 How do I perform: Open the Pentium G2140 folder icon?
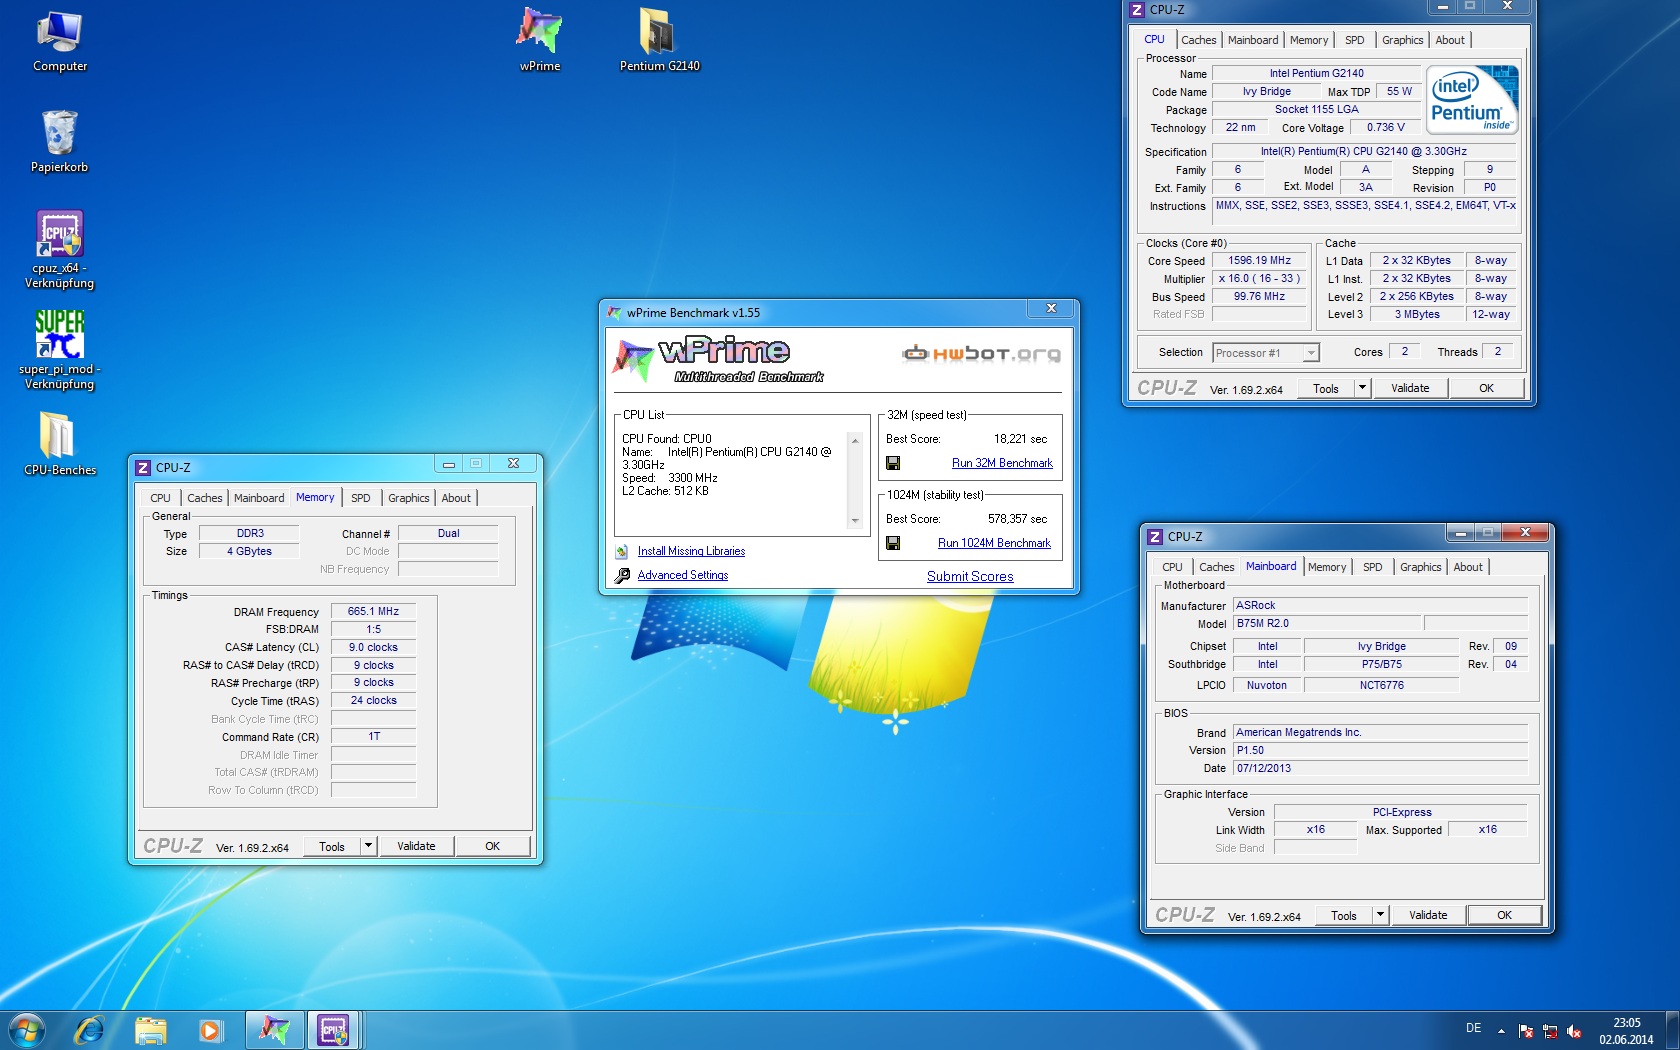pos(659,40)
